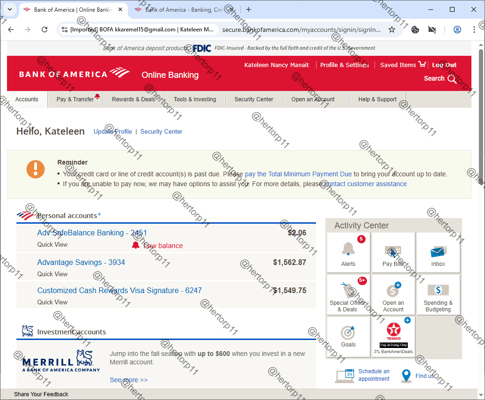
Task: Click contact customer assistance link
Action: coord(366,184)
